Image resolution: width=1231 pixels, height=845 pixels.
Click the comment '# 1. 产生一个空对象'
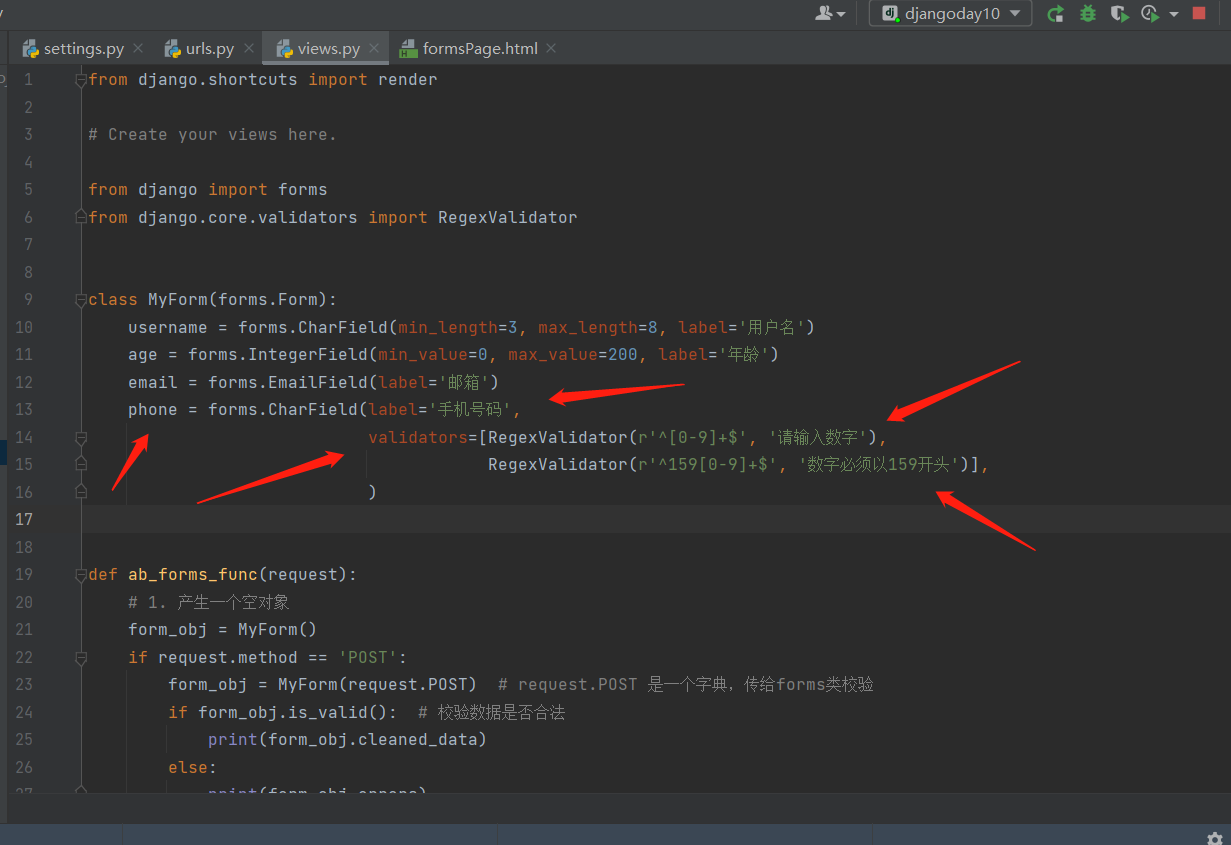coord(209,602)
